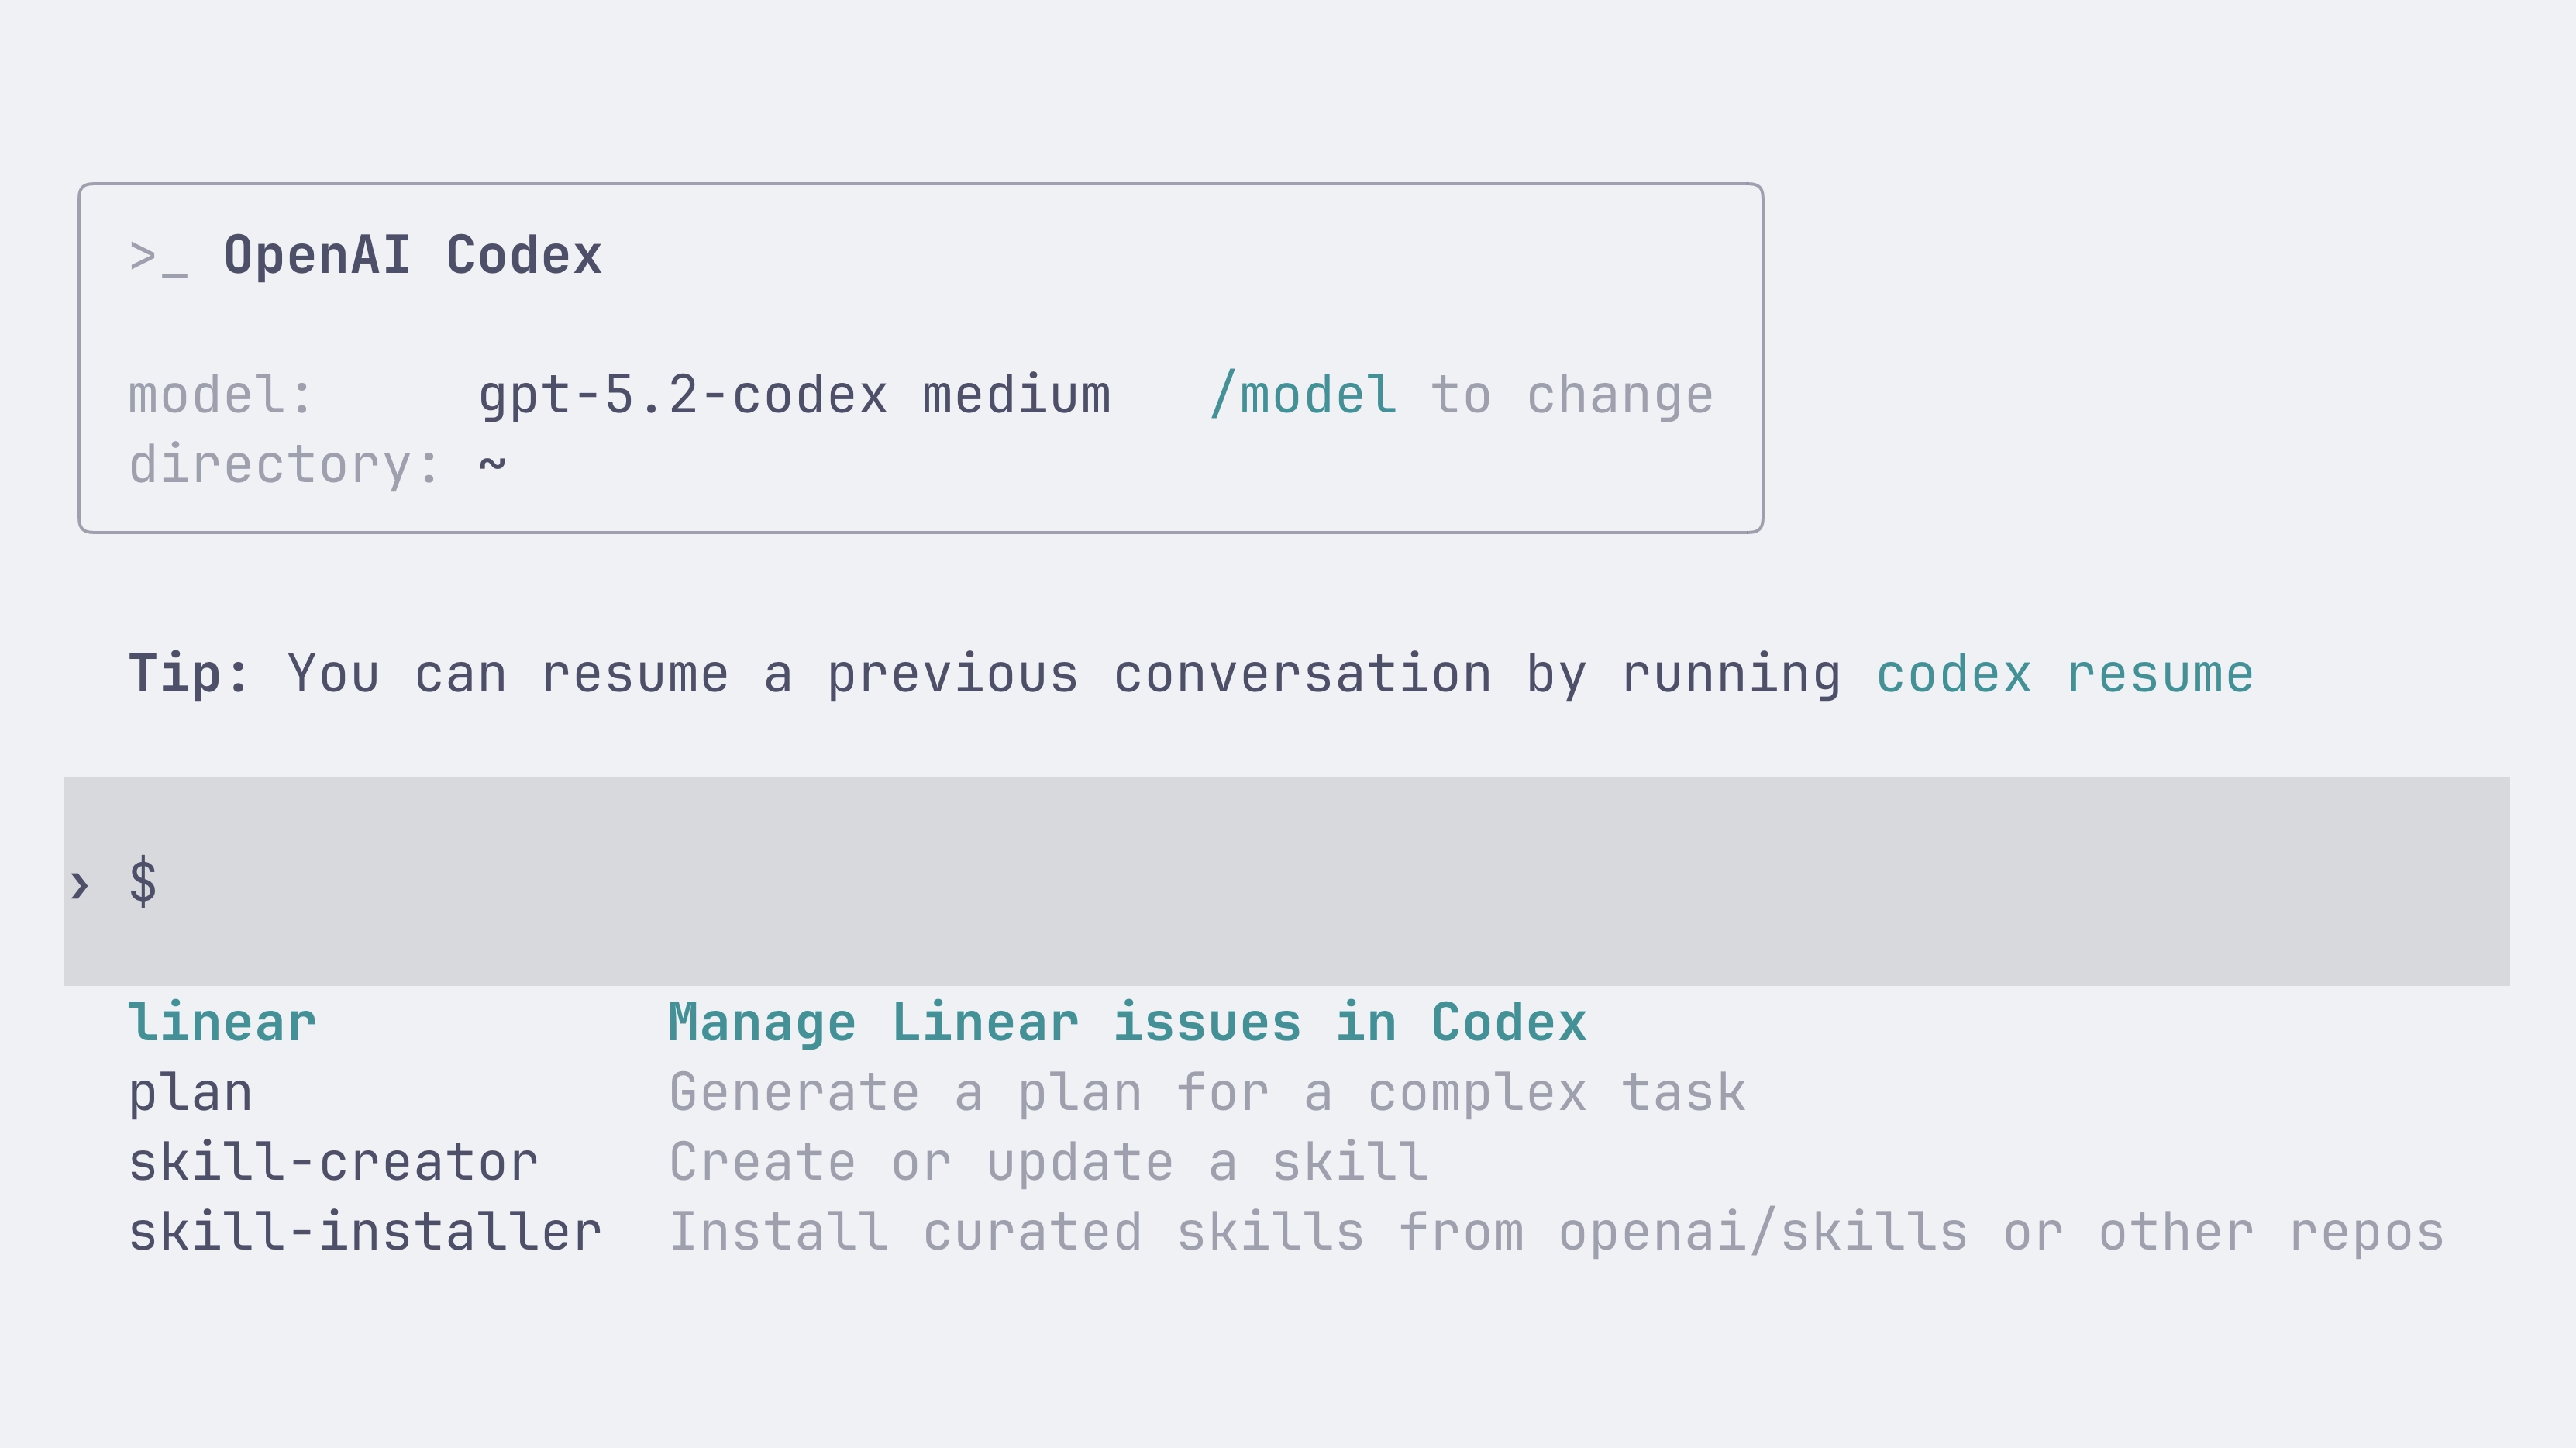Screen dimensions: 2576x1448
Task: Click the 'Create or update a skill' description
Action: pyautogui.click(x=1048, y=1163)
